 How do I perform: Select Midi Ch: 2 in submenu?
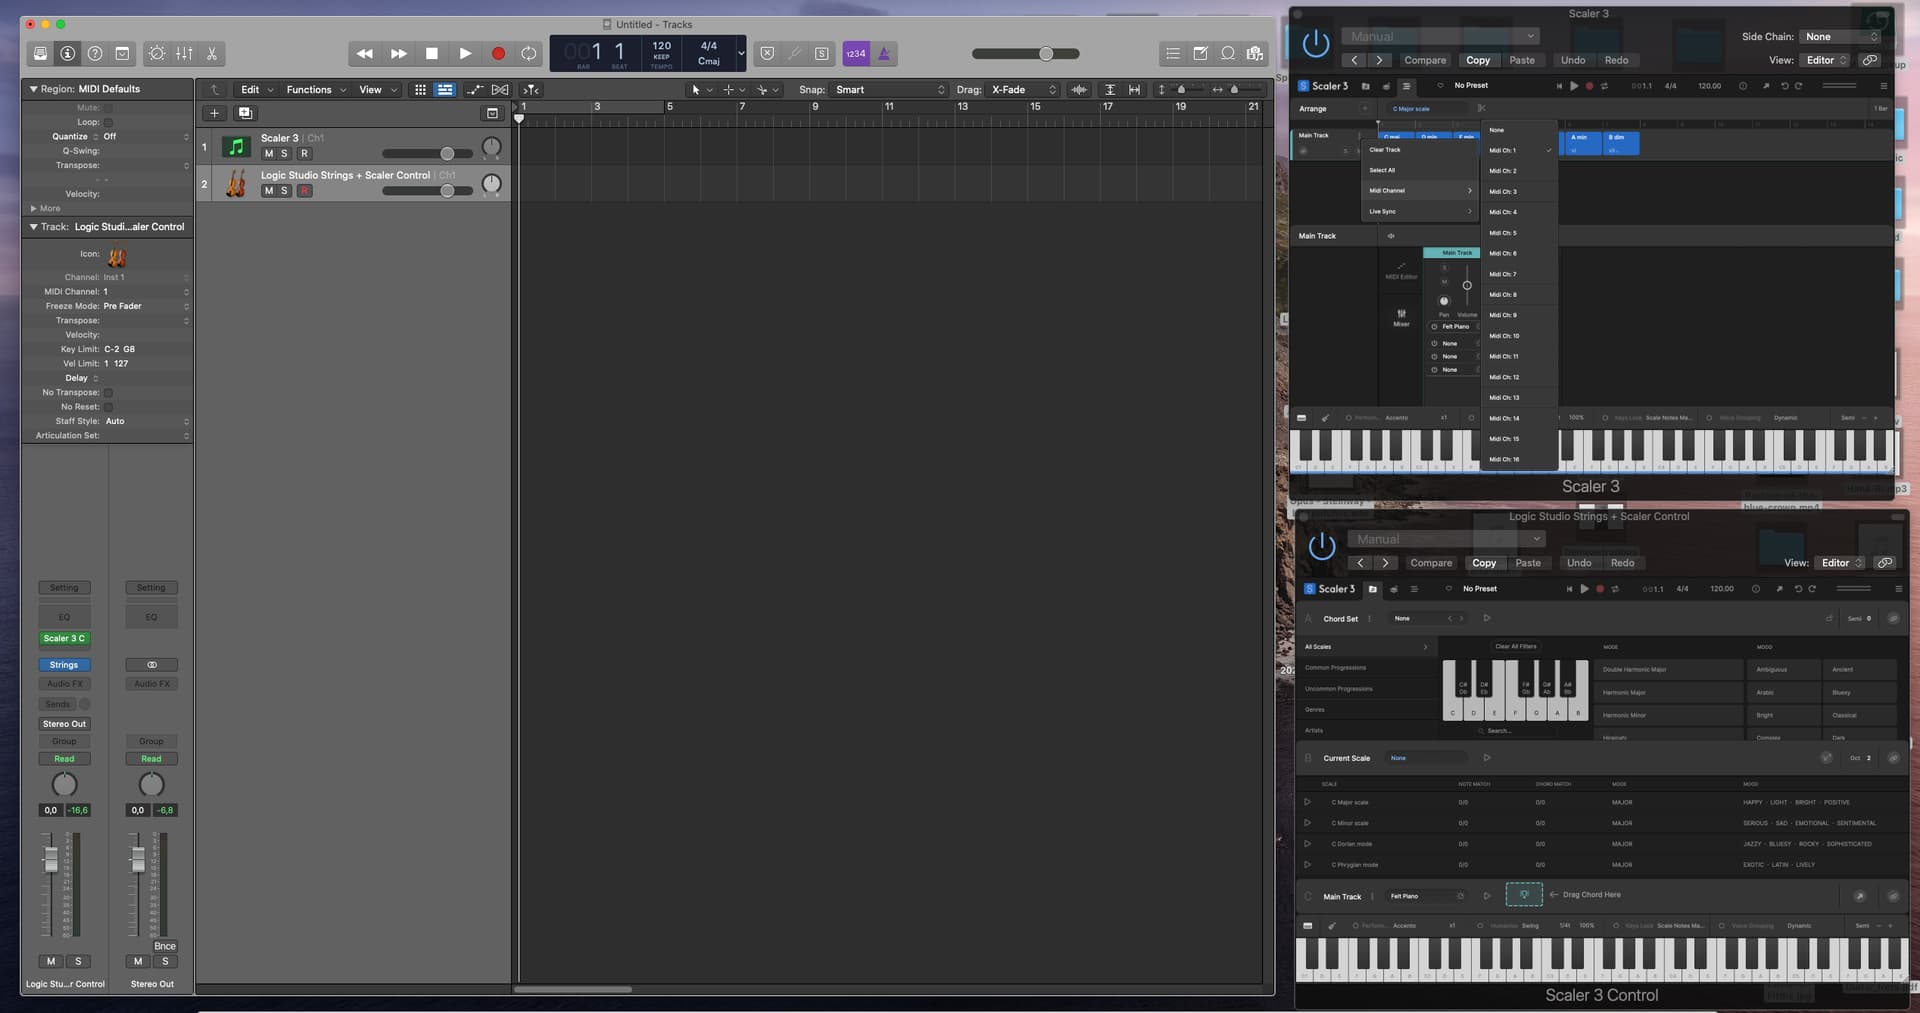point(1503,171)
